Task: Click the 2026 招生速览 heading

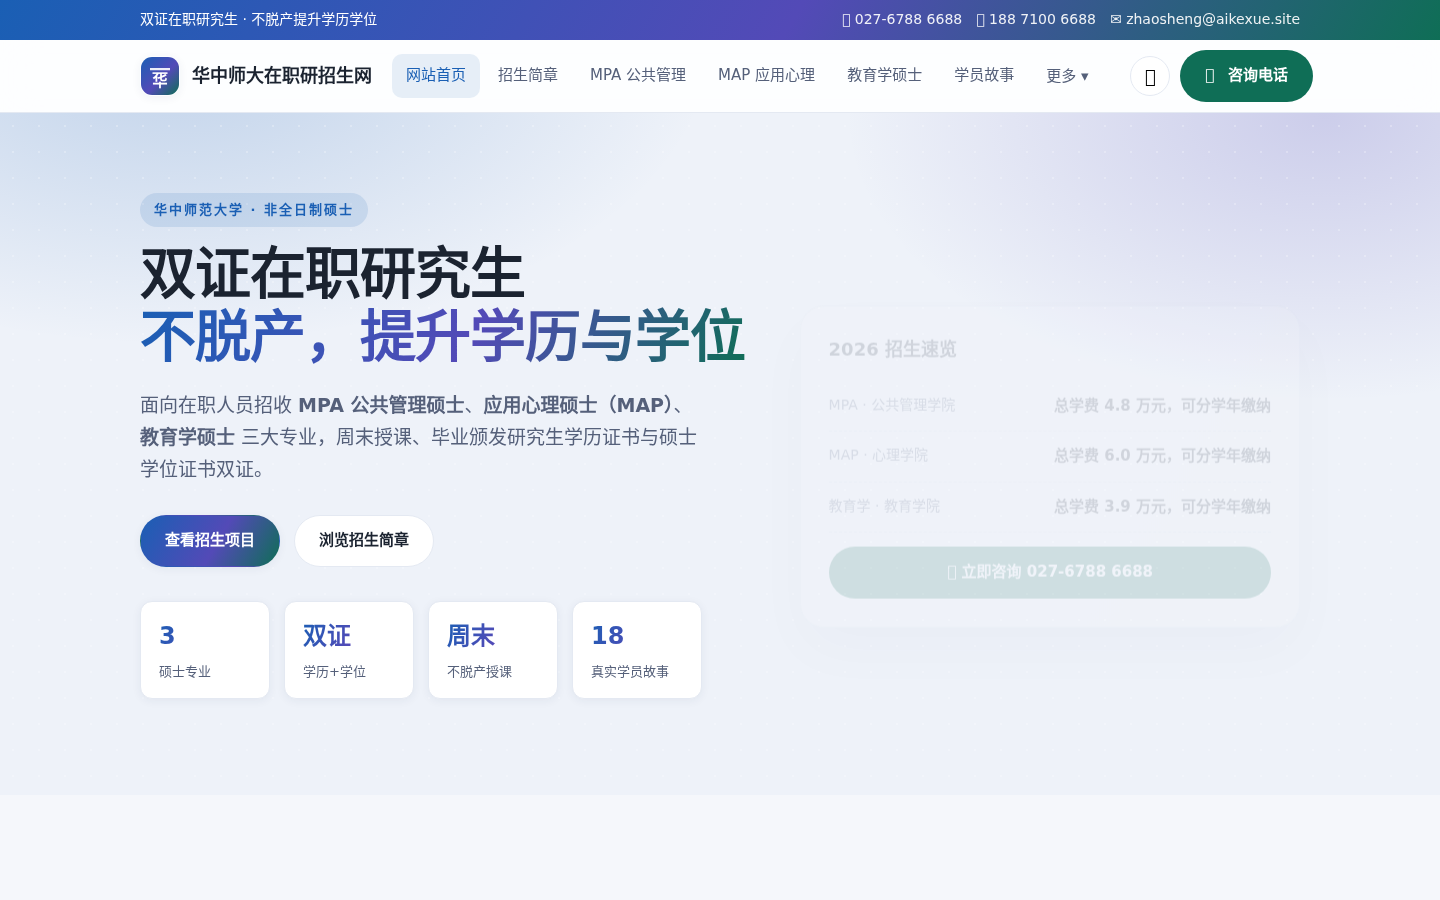Action: (x=893, y=349)
